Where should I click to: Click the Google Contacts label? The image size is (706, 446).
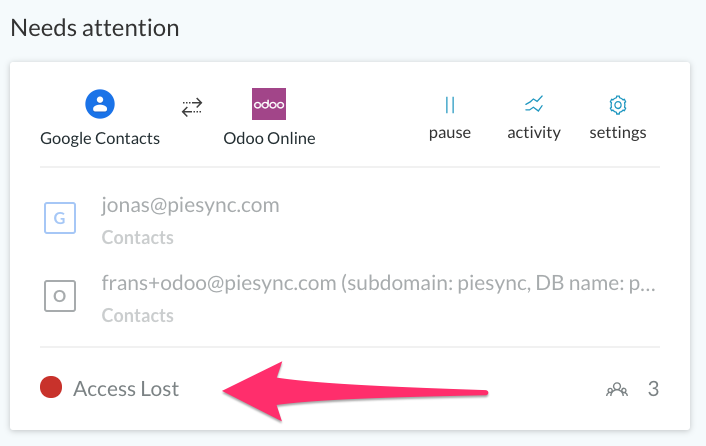coord(100,139)
